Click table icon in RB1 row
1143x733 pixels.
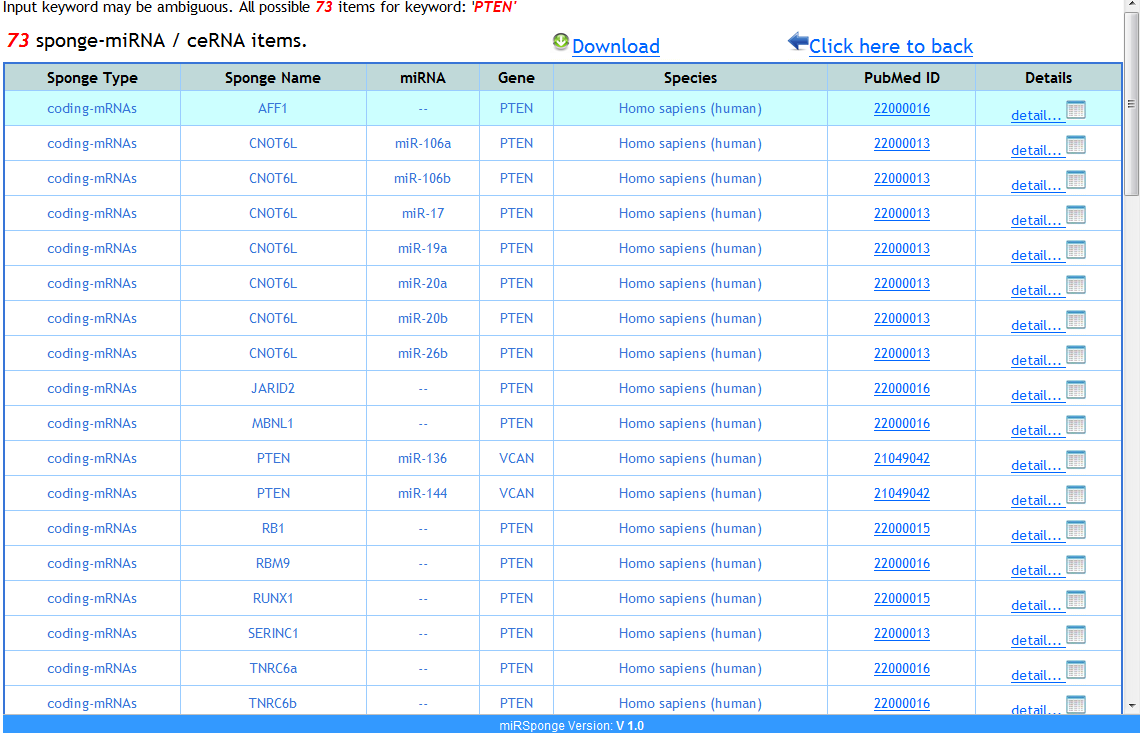1076,530
